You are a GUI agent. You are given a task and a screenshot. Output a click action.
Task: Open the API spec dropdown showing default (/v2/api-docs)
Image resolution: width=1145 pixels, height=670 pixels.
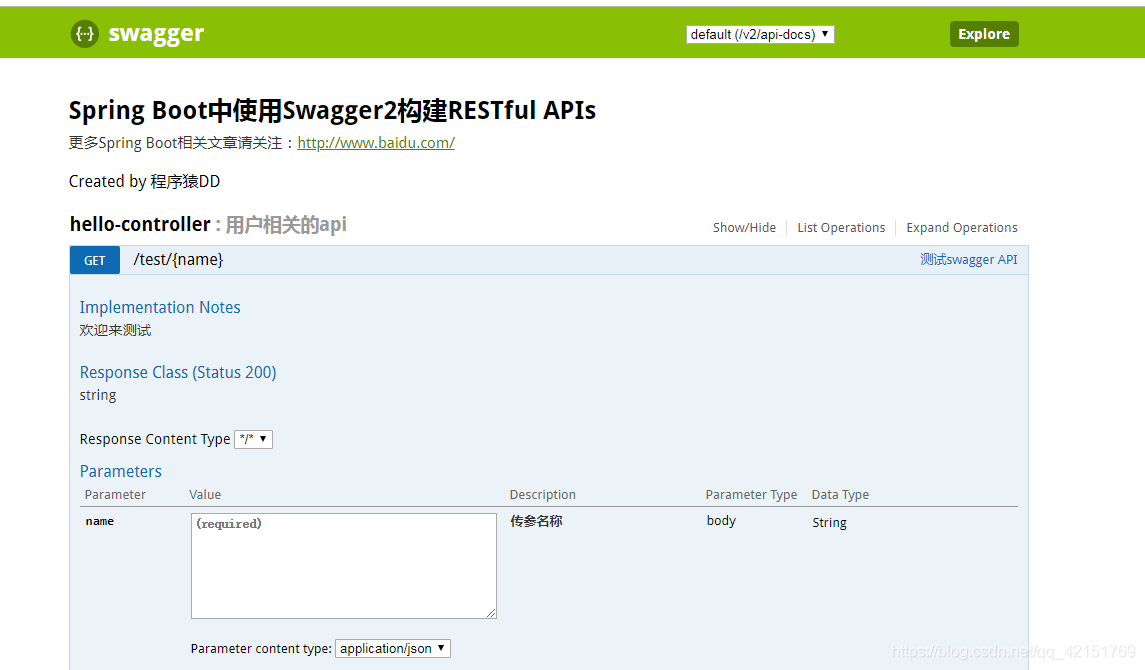coord(760,33)
